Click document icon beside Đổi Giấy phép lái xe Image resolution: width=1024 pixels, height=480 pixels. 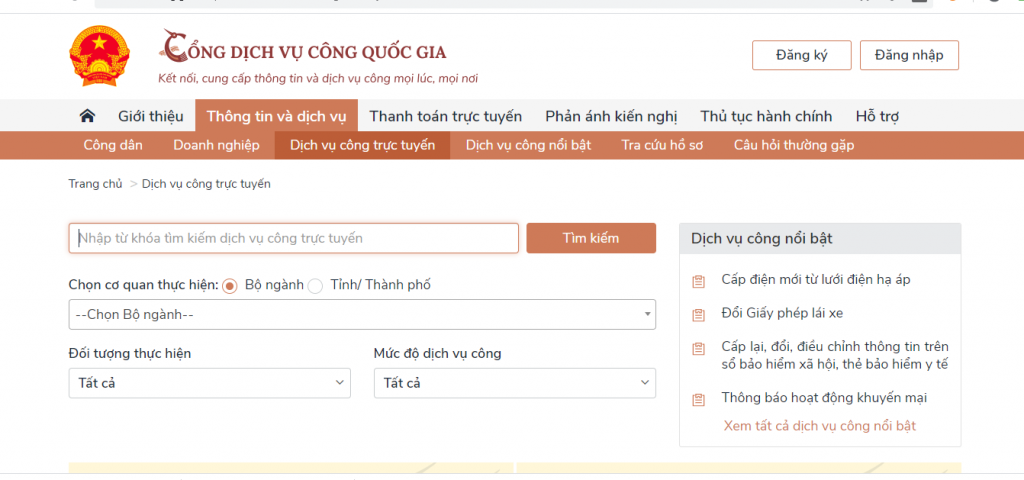[699, 314]
